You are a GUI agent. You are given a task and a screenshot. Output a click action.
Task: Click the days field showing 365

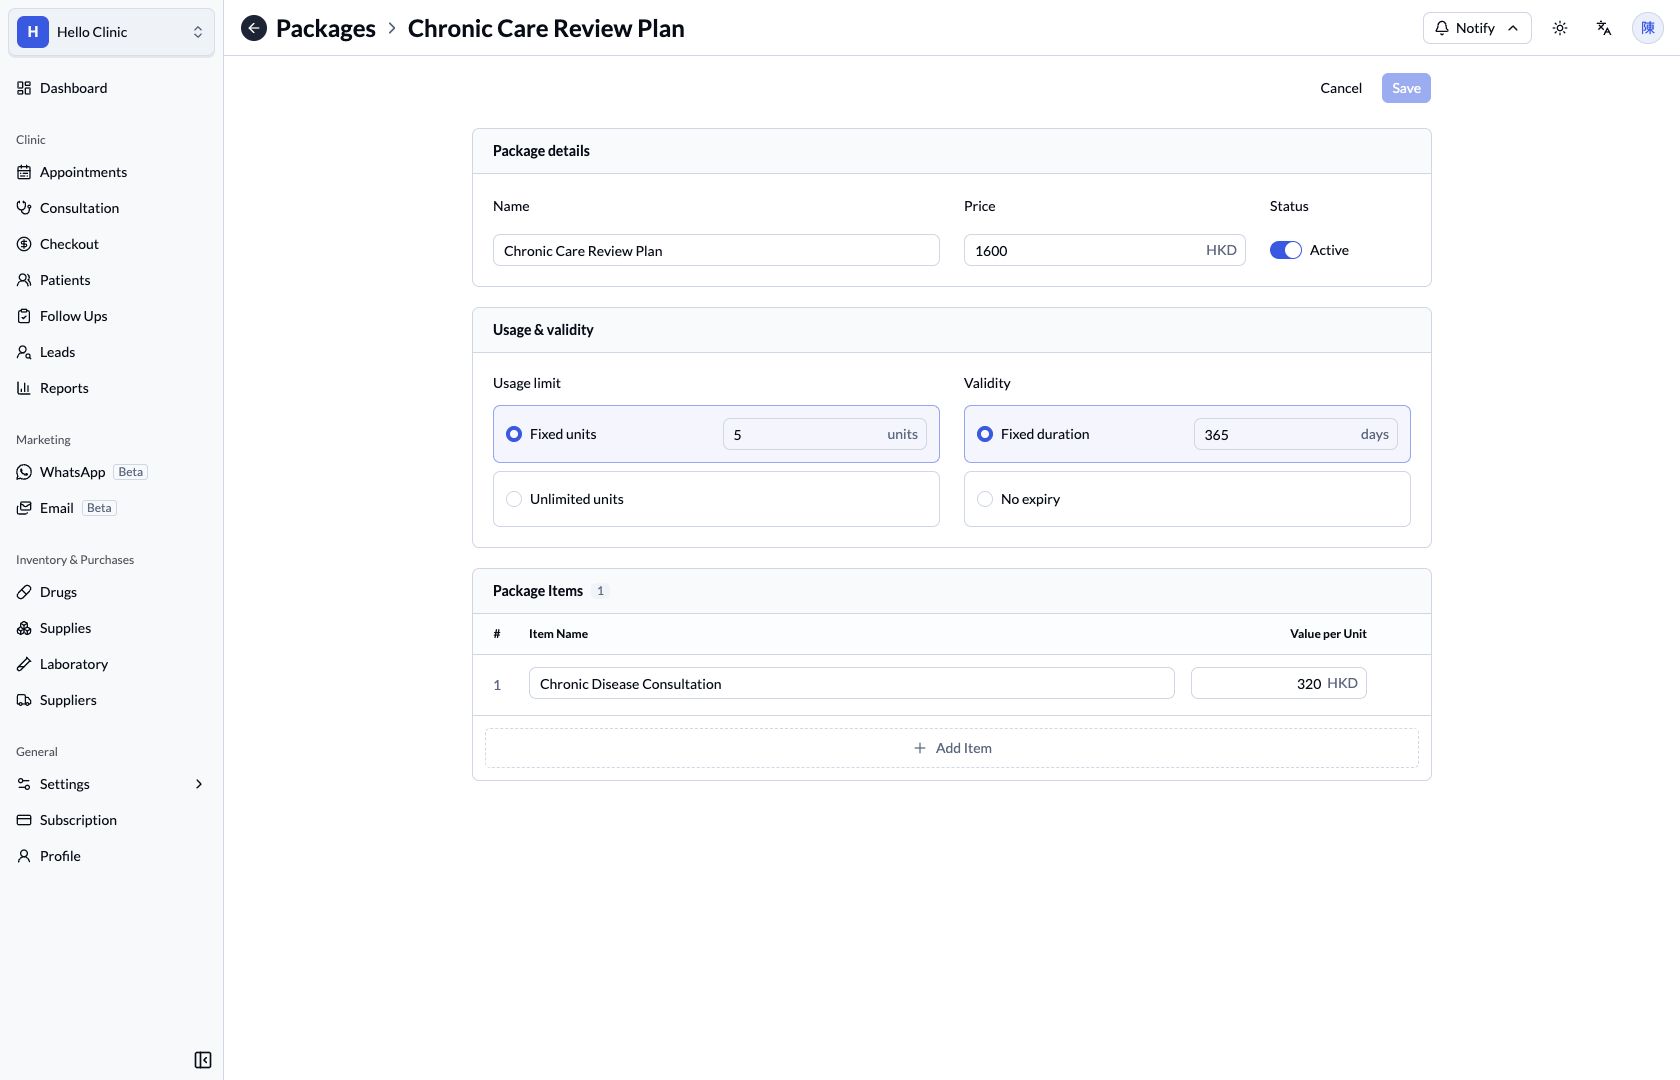click(1296, 434)
